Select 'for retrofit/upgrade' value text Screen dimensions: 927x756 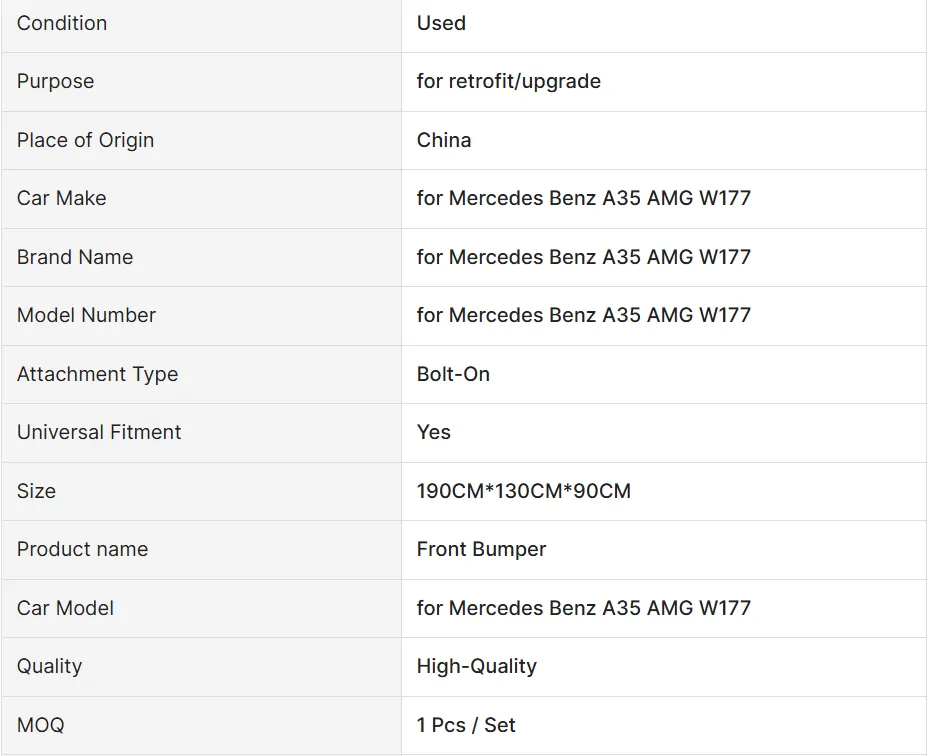[509, 81]
